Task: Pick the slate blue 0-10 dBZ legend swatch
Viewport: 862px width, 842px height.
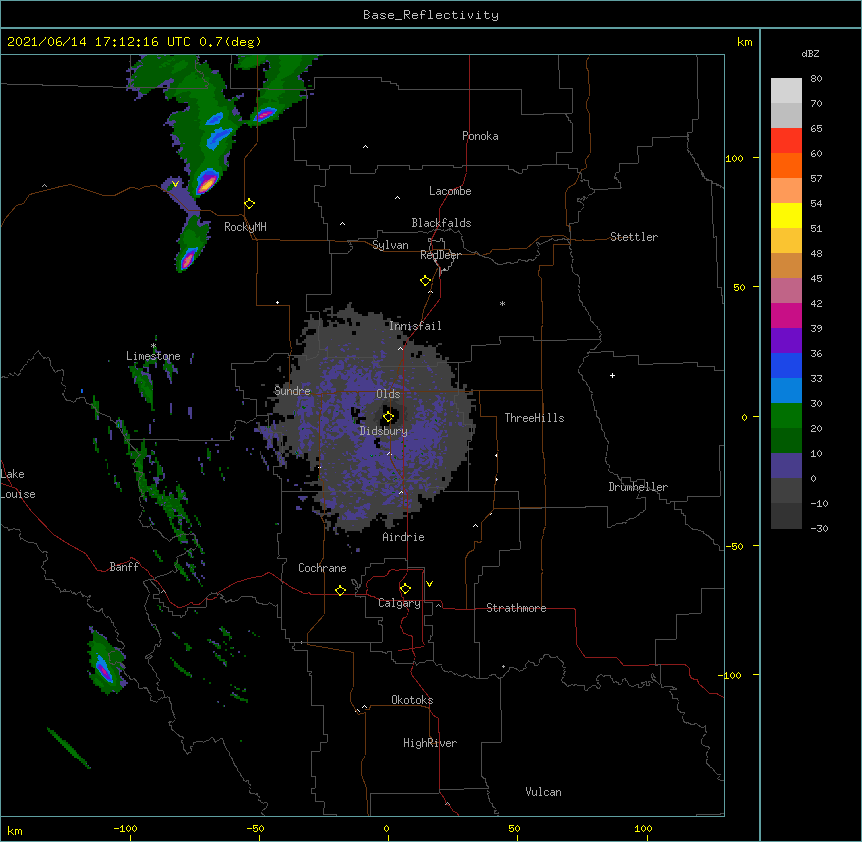Action: click(786, 466)
